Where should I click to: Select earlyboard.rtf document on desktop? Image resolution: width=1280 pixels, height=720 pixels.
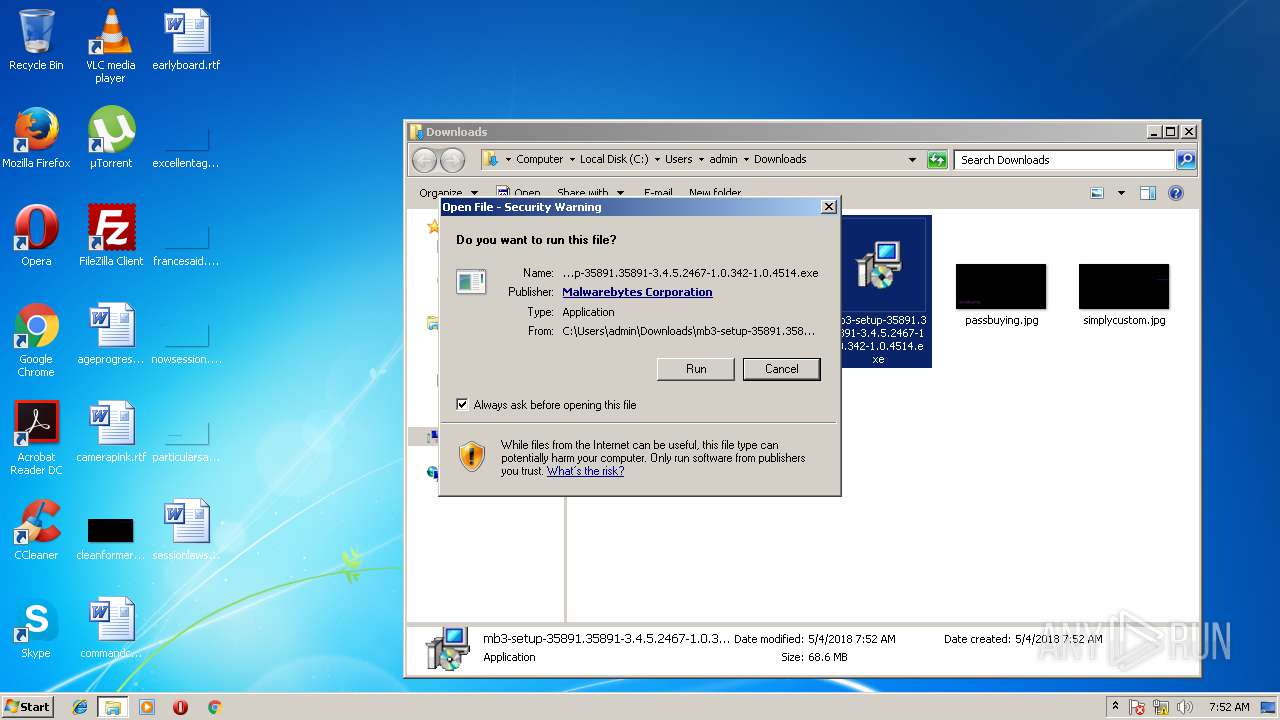click(x=186, y=40)
